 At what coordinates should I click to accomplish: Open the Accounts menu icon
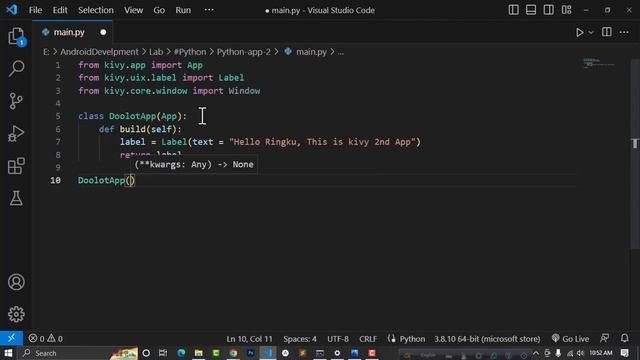pyautogui.click(x=16, y=282)
